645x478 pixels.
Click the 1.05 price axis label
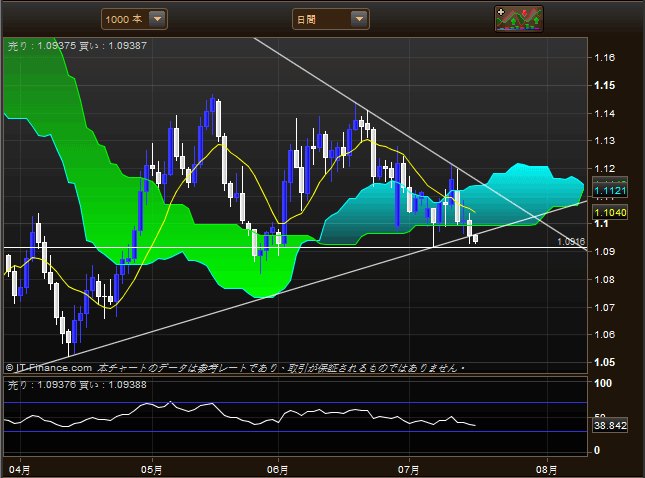point(605,362)
